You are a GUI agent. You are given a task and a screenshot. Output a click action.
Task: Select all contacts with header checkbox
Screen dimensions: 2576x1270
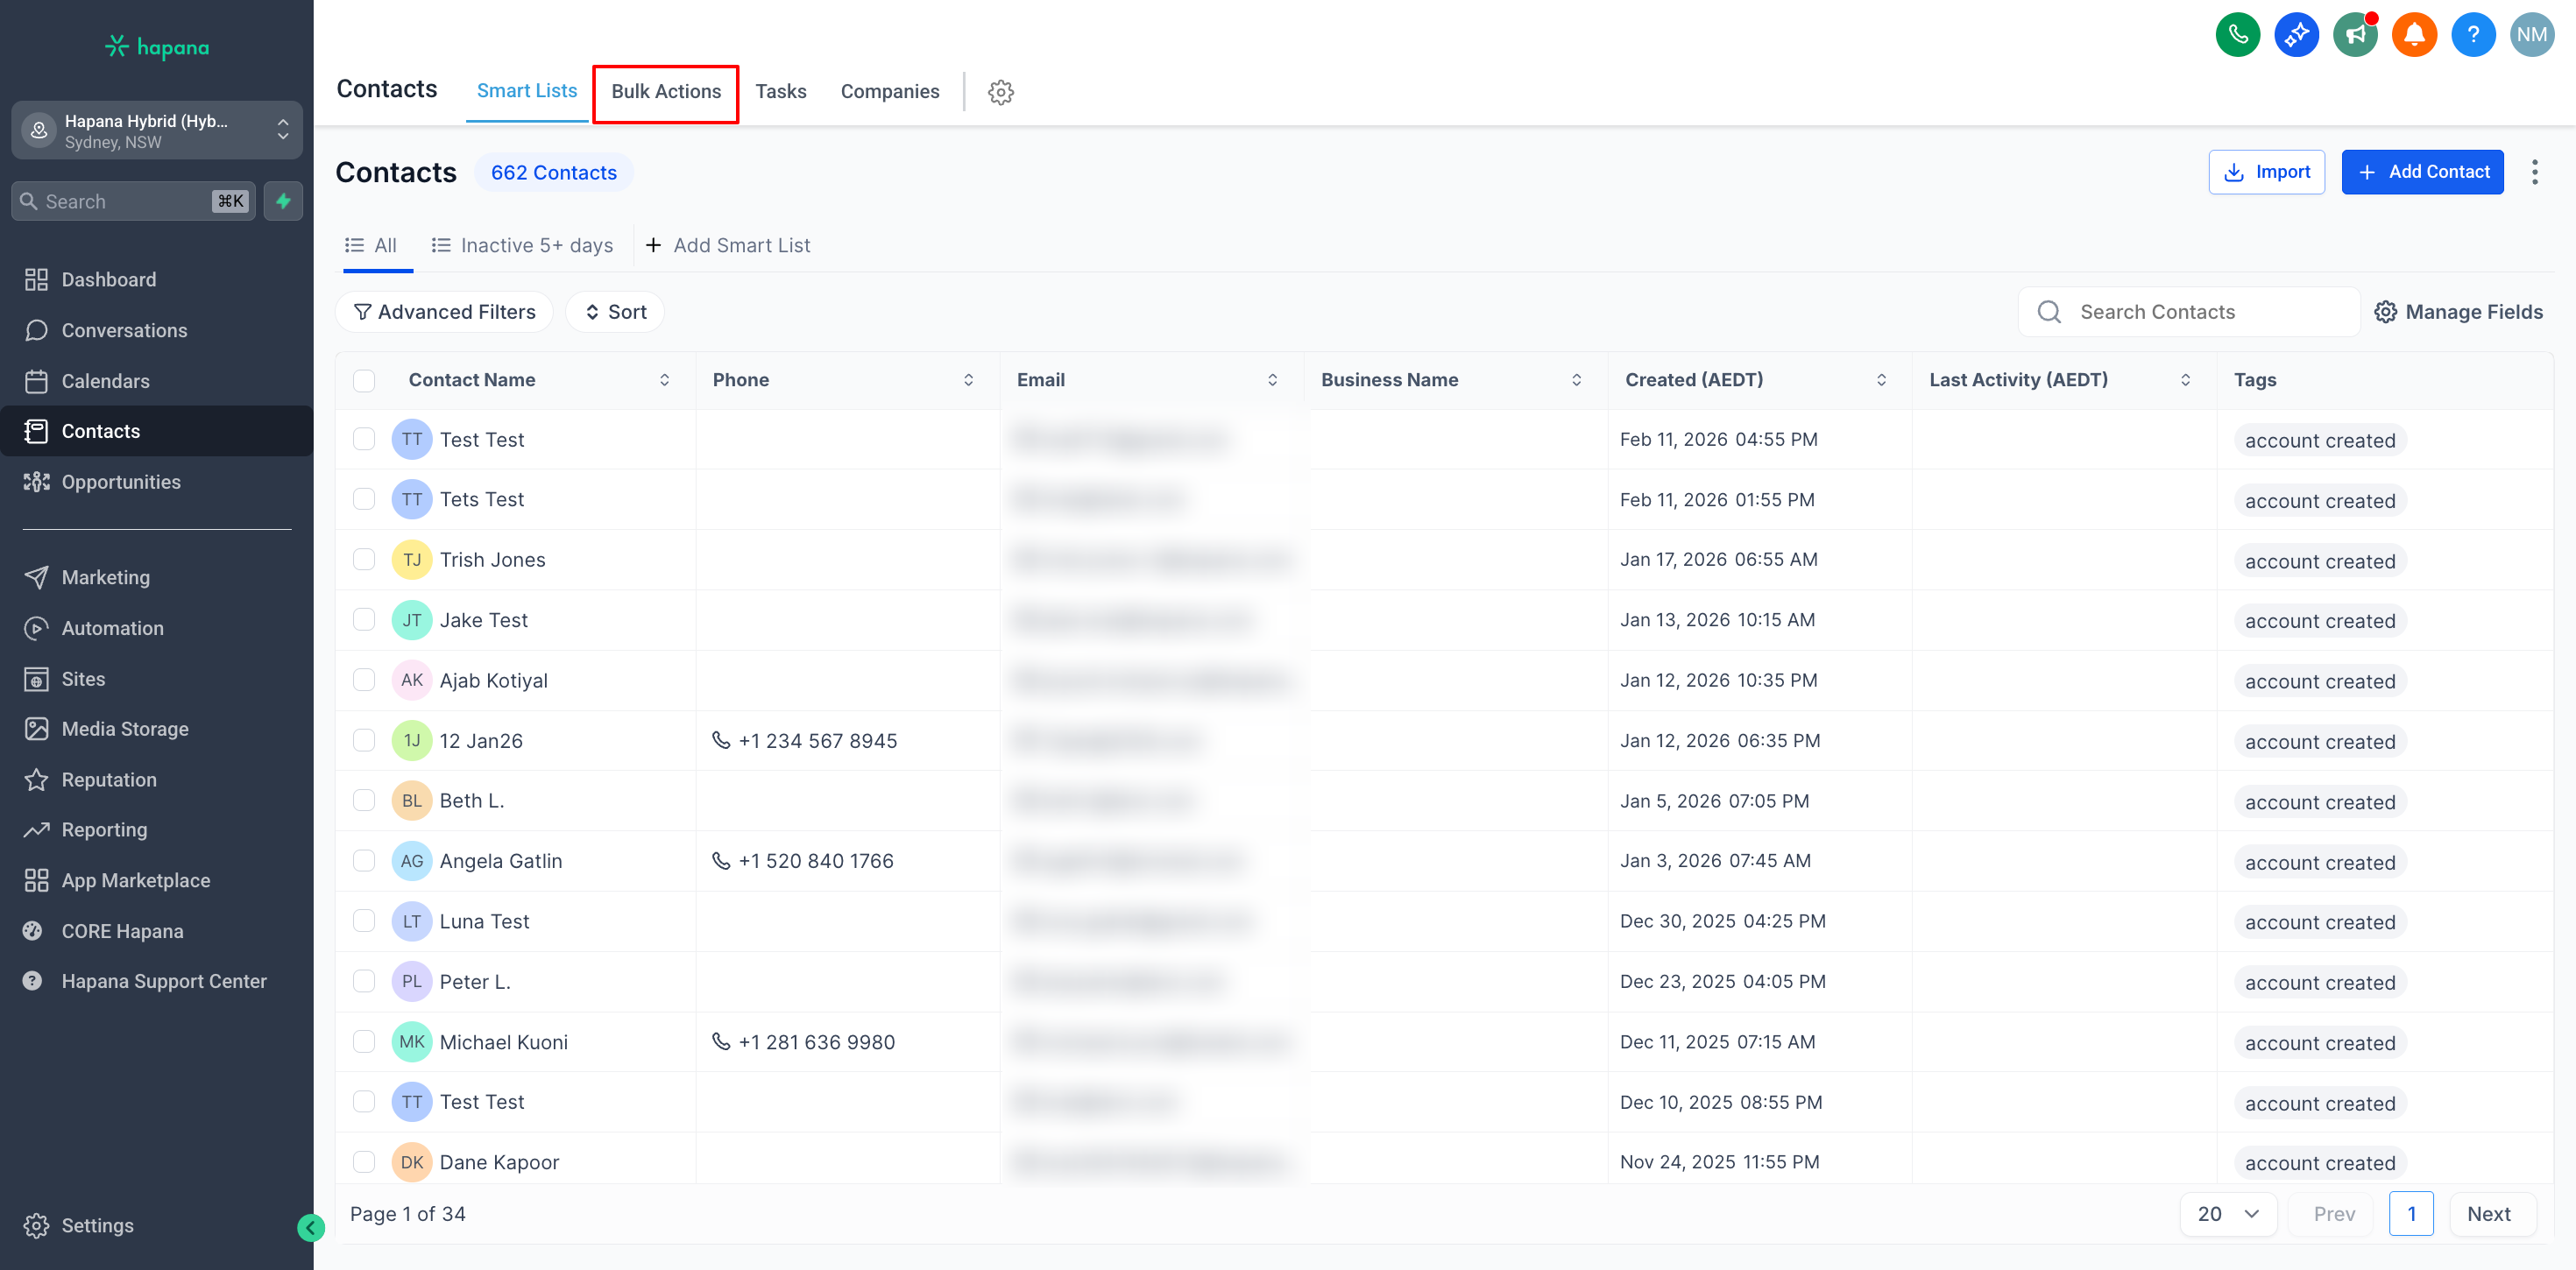click(x=364, y=380)
